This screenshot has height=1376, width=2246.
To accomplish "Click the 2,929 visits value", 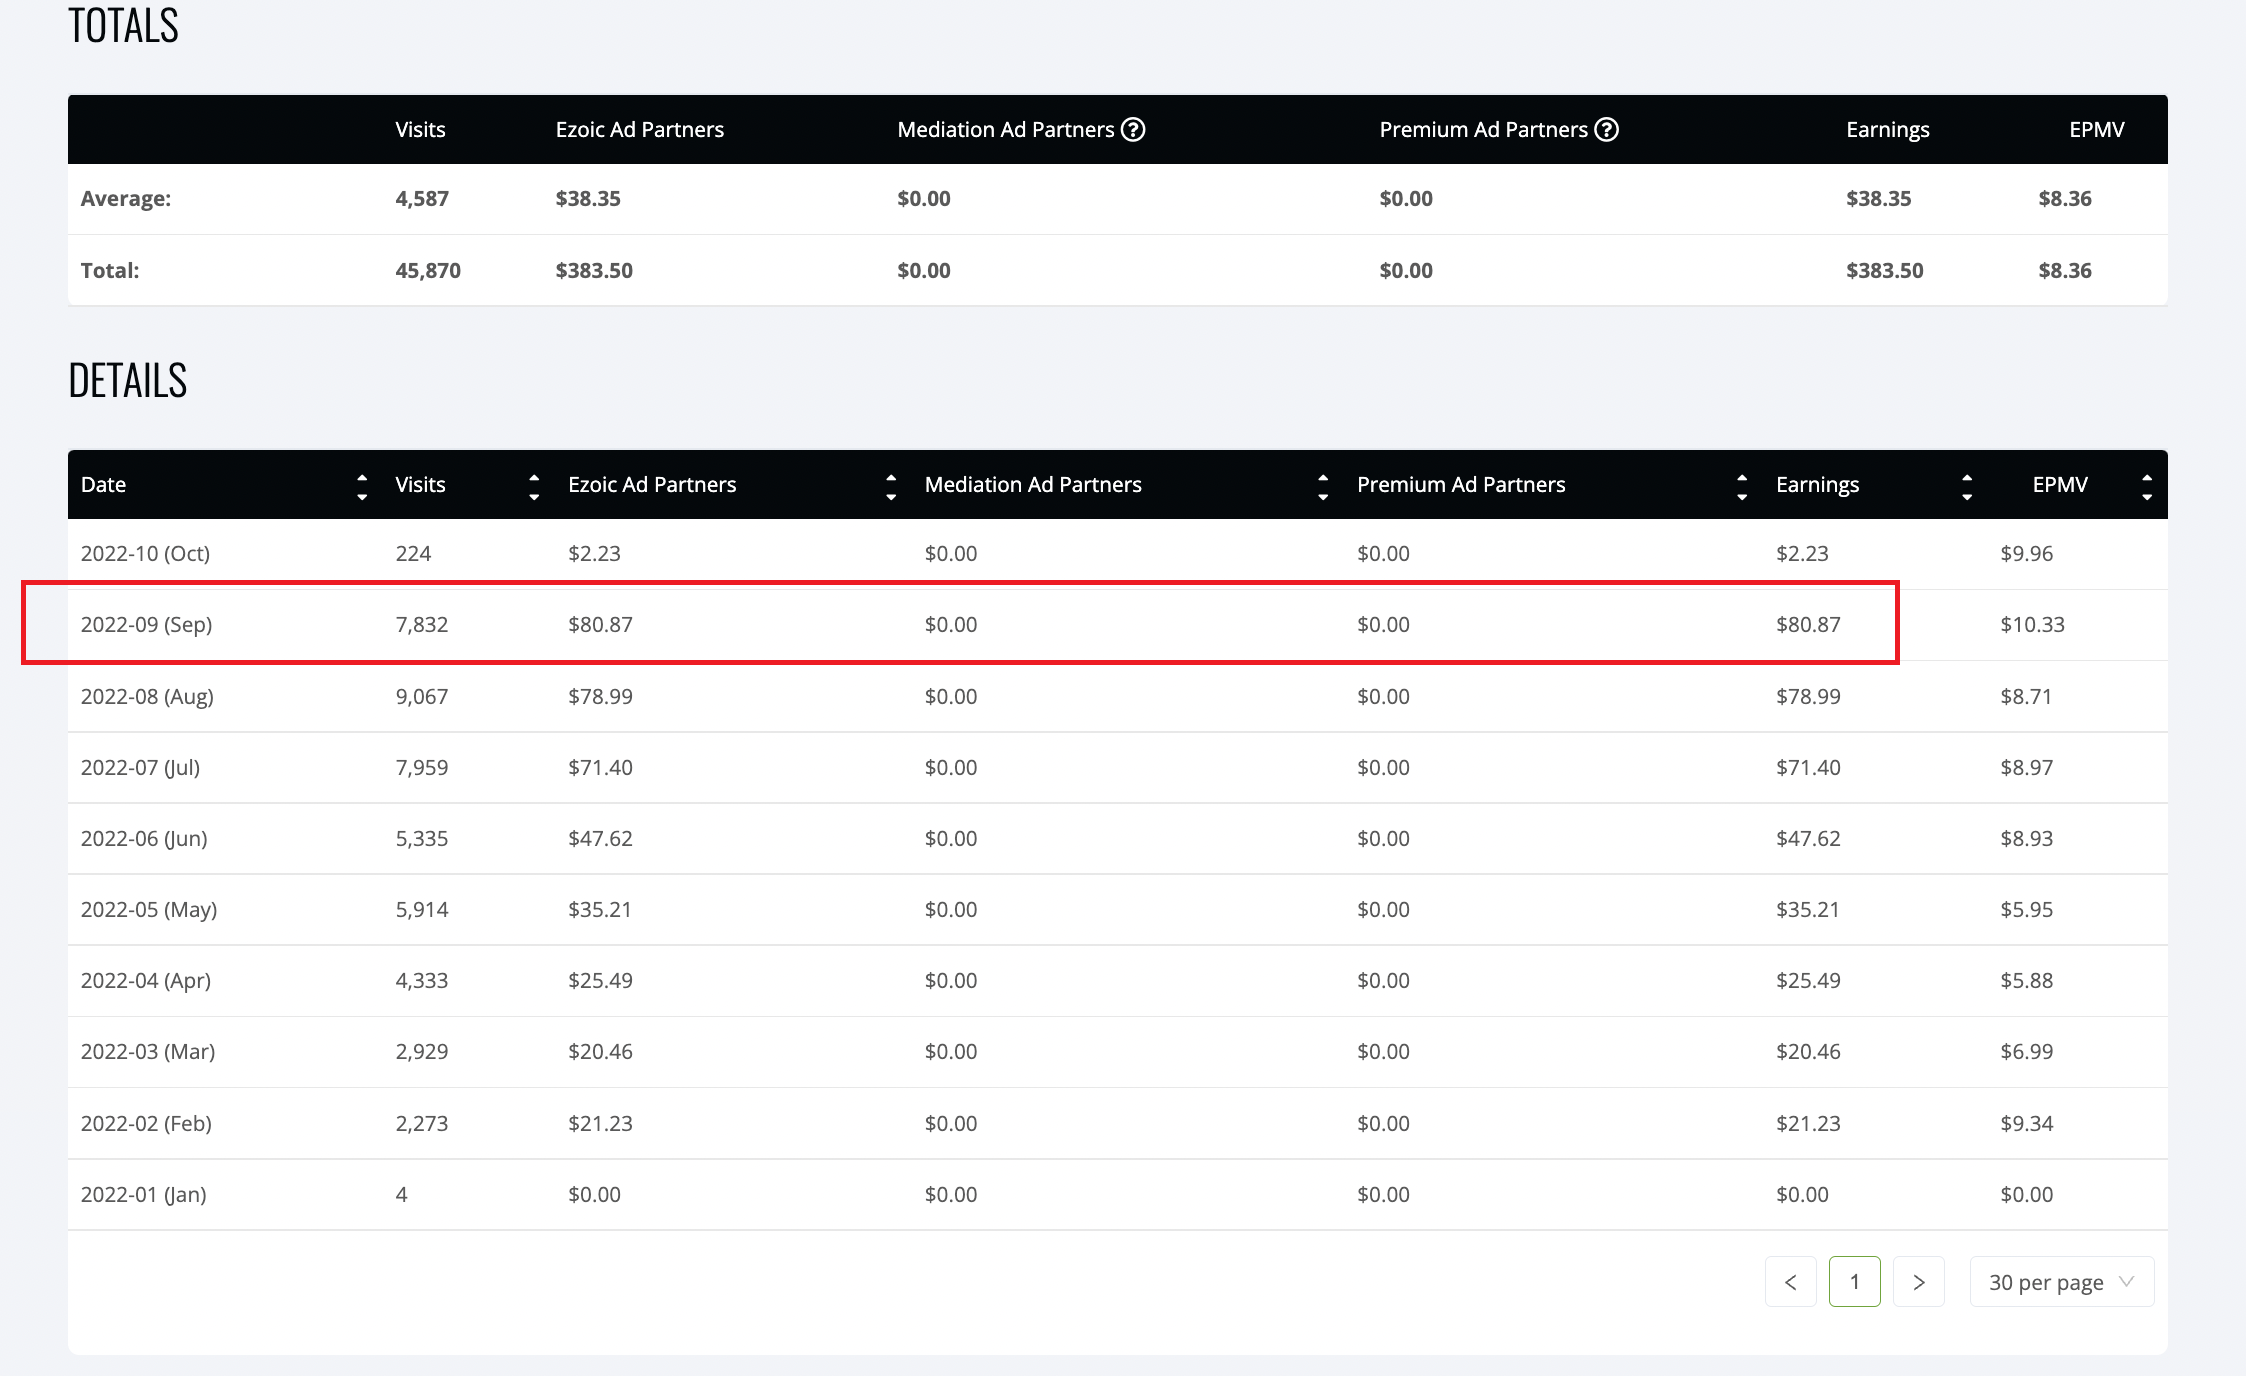I will pyautogui.click(x=422, y=1052).
